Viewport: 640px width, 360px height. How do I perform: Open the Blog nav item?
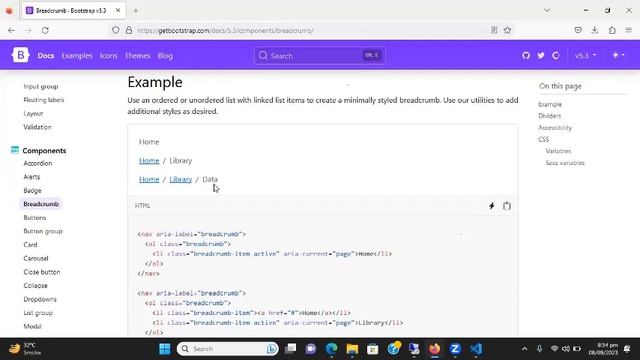tap(165, 56)
